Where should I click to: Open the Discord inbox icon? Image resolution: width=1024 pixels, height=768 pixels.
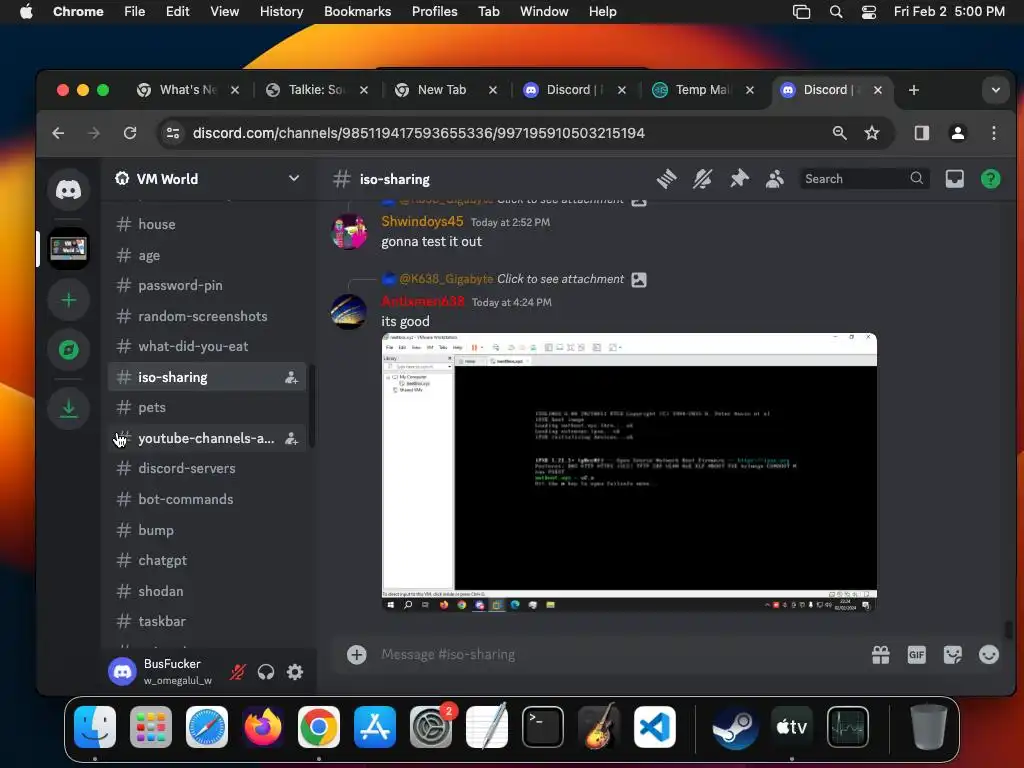coord(954,178)
